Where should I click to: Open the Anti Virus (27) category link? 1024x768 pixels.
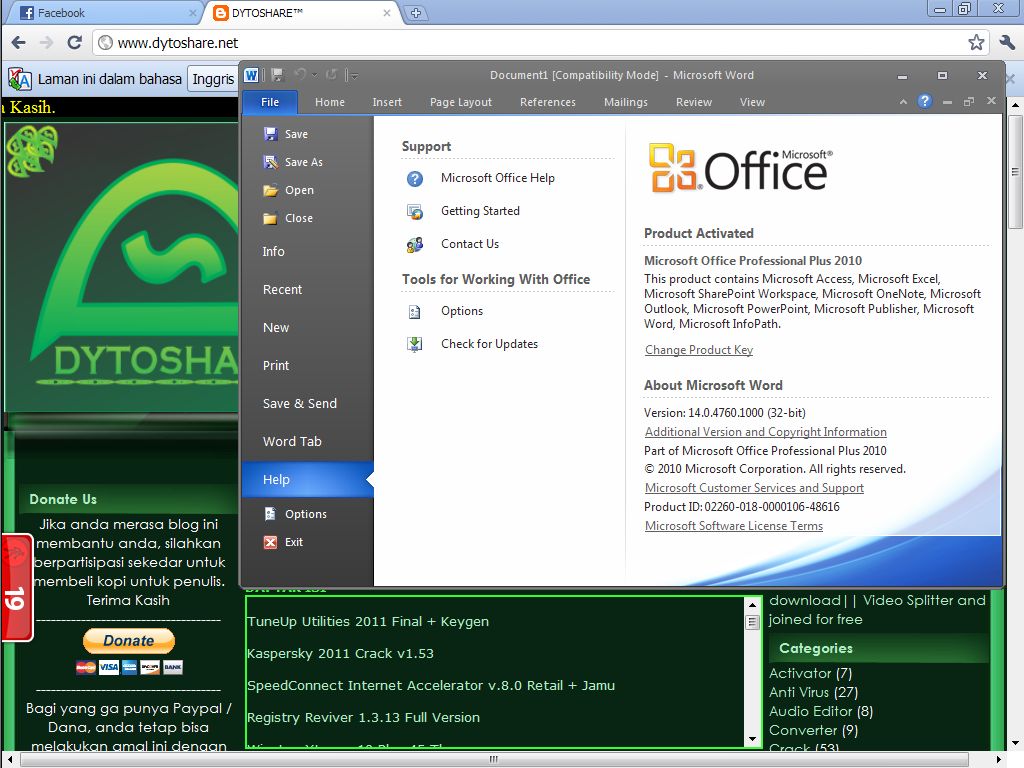click(x=813, y=692)
